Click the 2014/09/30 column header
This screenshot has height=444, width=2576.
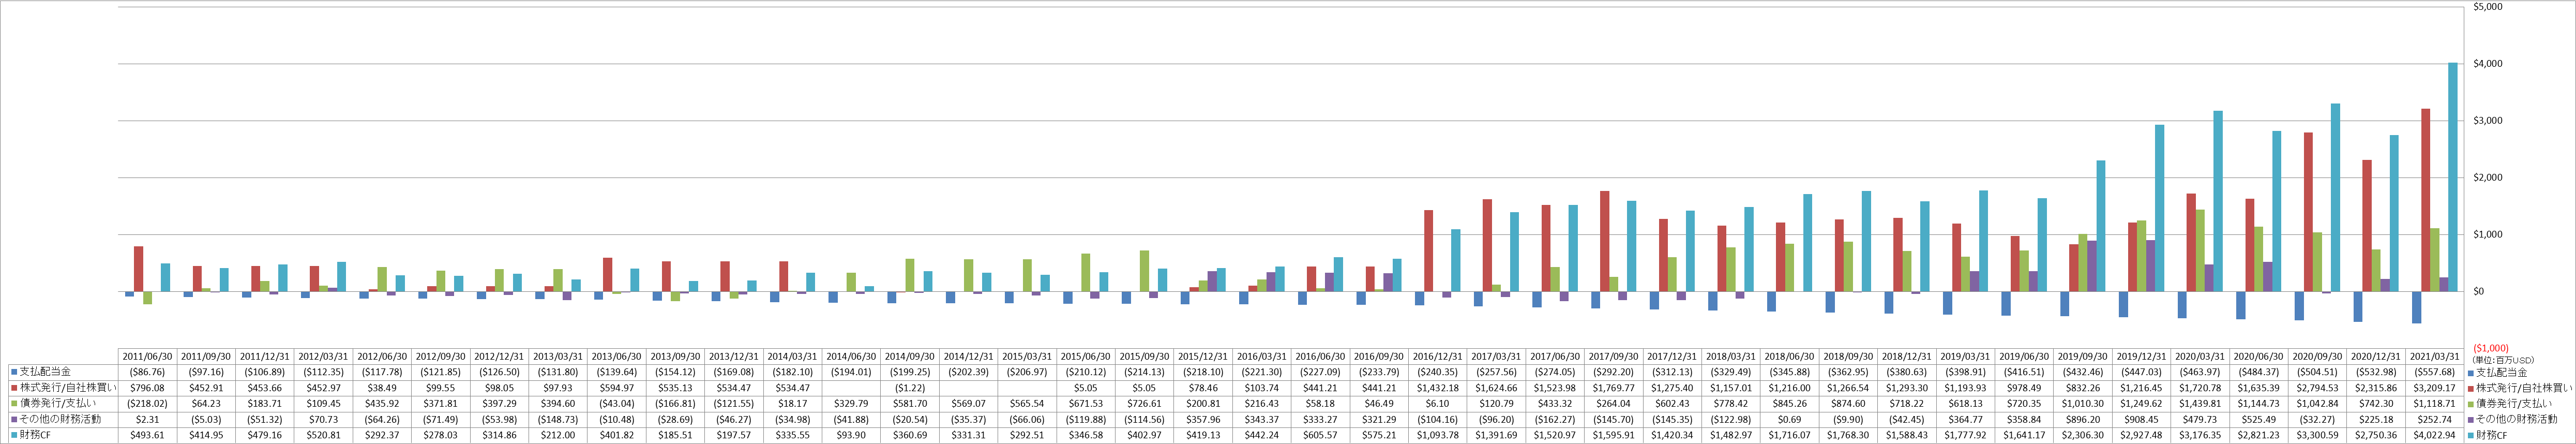(x=910, y=356)
